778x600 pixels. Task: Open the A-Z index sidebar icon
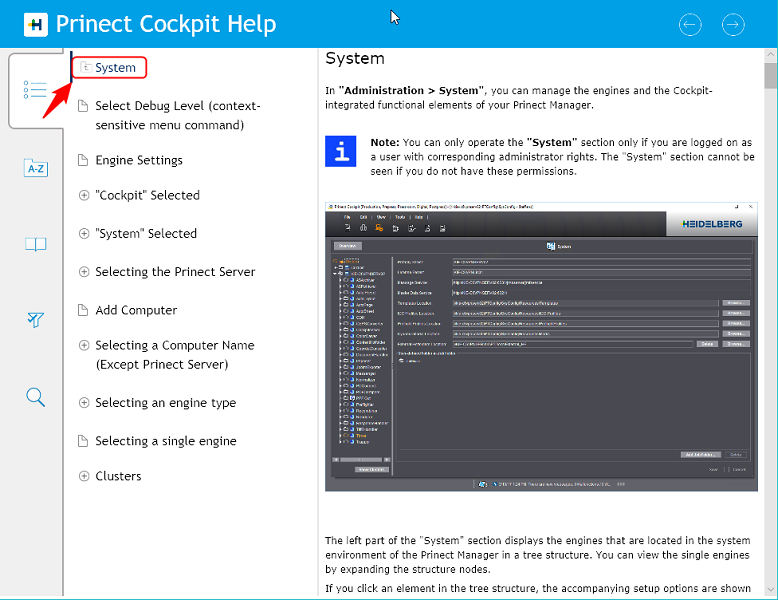coord(35,168)
